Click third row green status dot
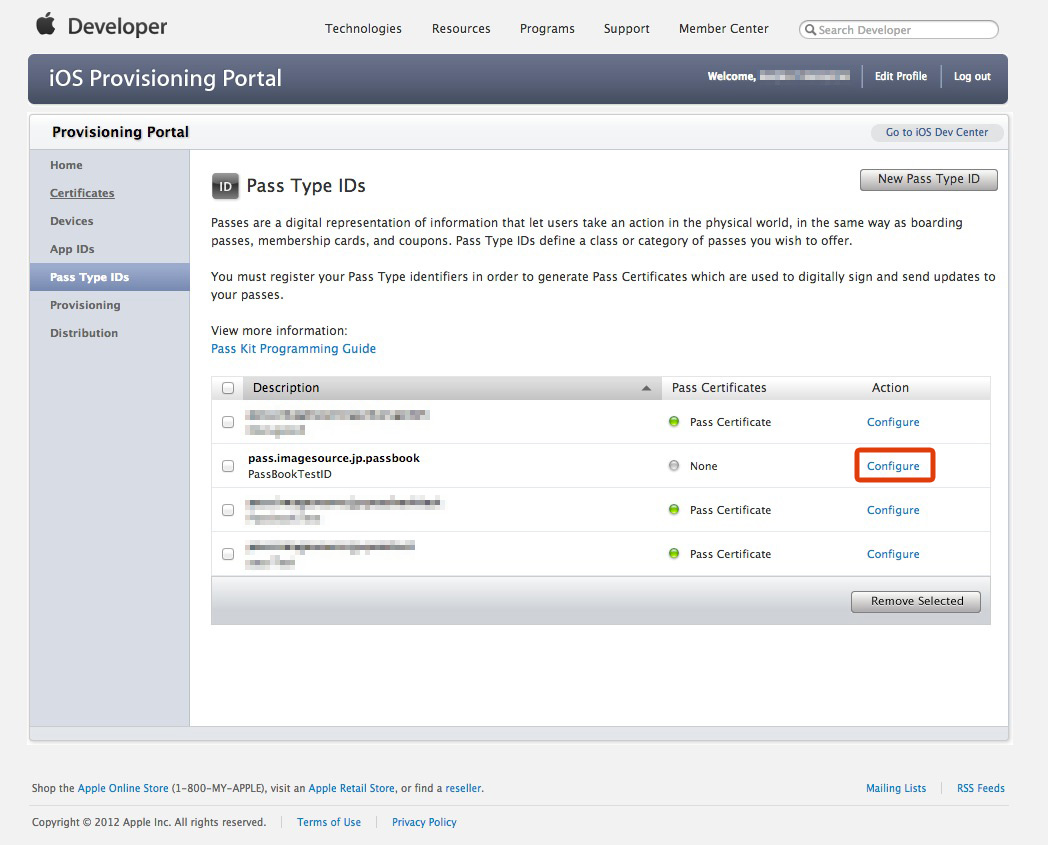 674,509
